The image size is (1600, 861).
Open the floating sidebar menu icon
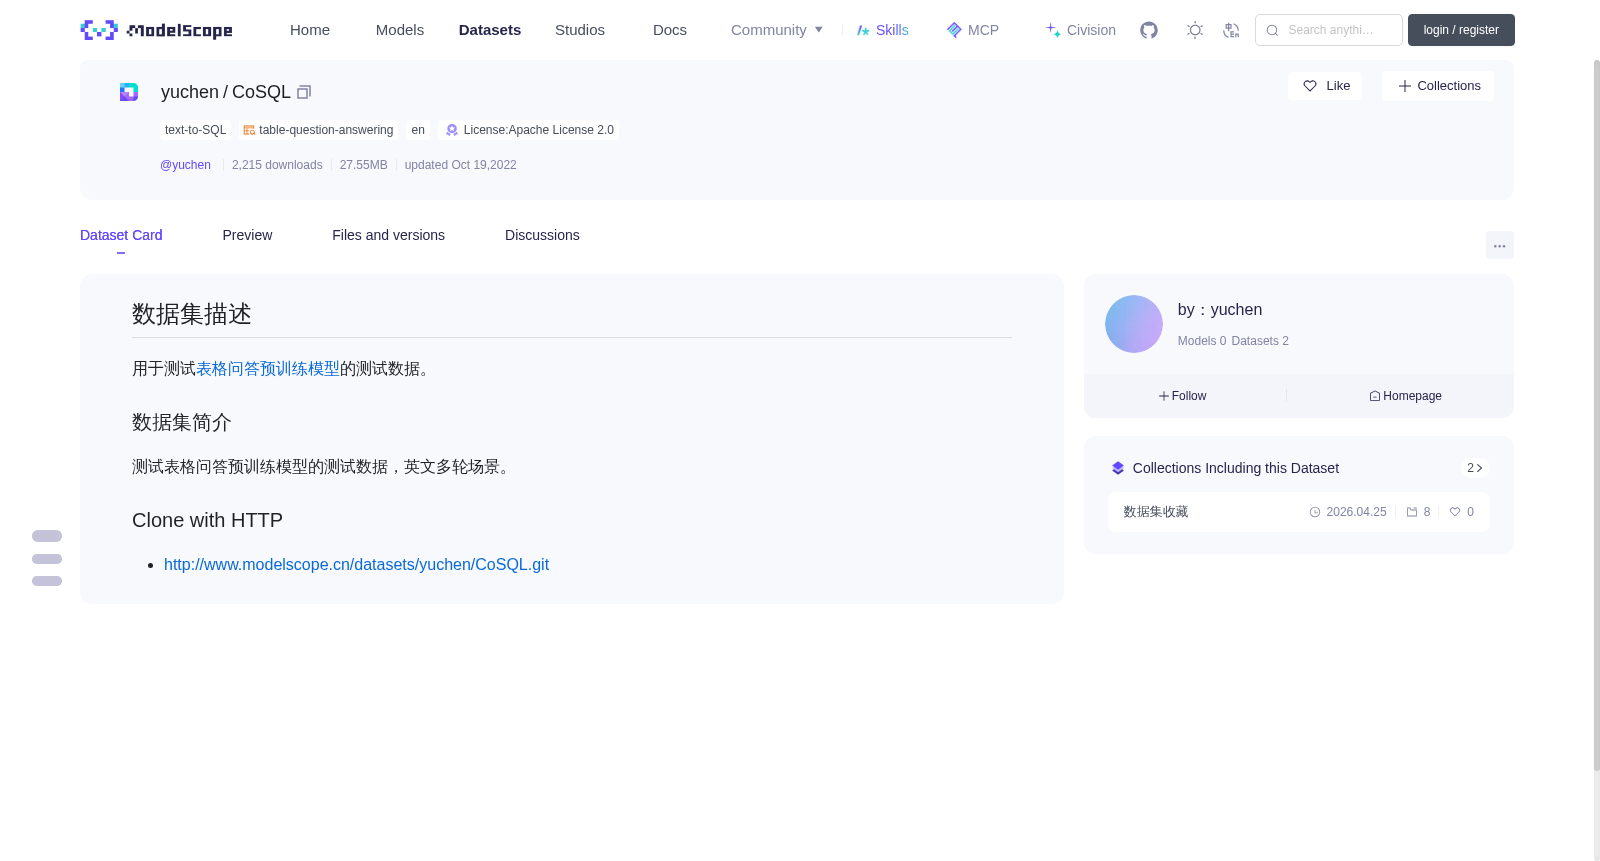[x=47, y=558]
